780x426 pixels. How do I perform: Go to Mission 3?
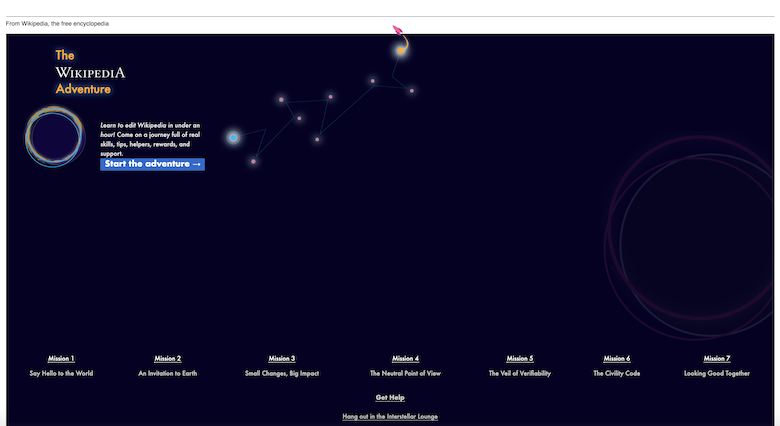pyautogui.click(x=282, y=358)
